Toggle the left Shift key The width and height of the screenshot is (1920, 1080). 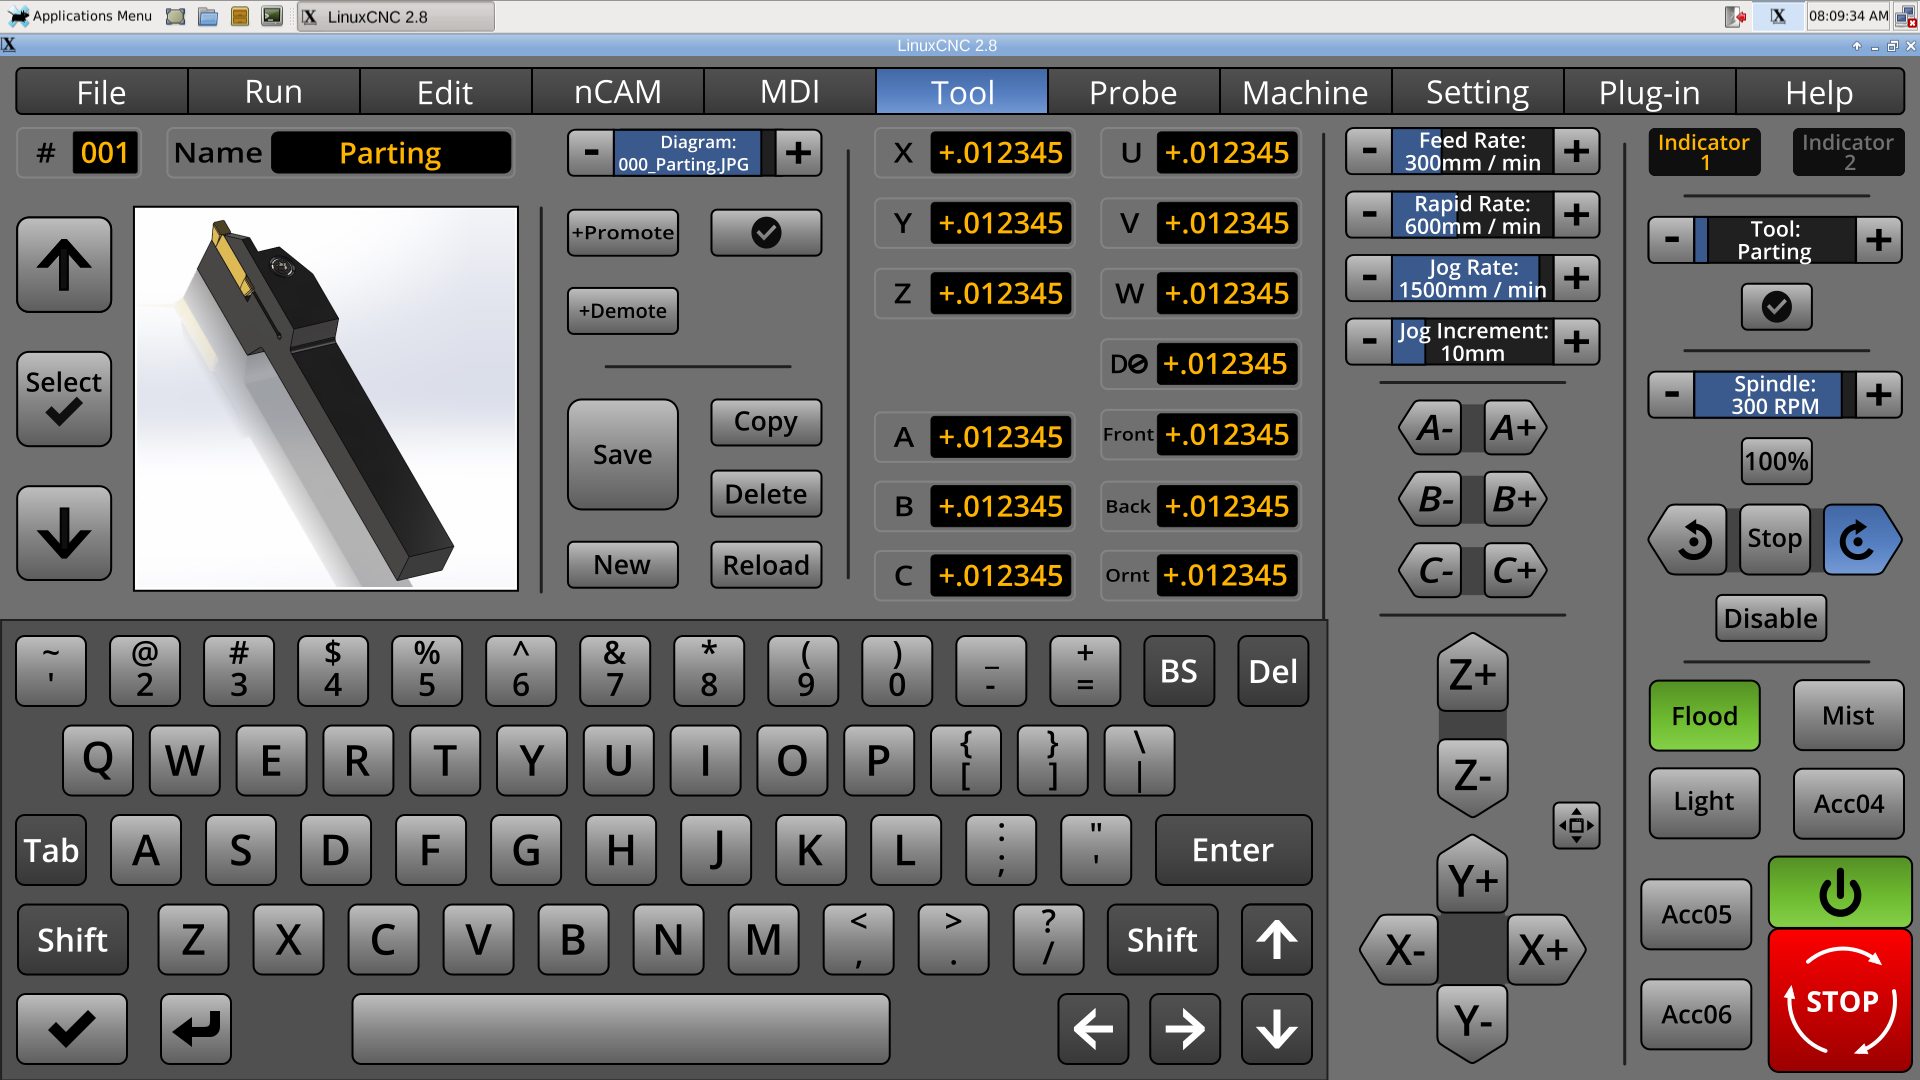[72, 940]
